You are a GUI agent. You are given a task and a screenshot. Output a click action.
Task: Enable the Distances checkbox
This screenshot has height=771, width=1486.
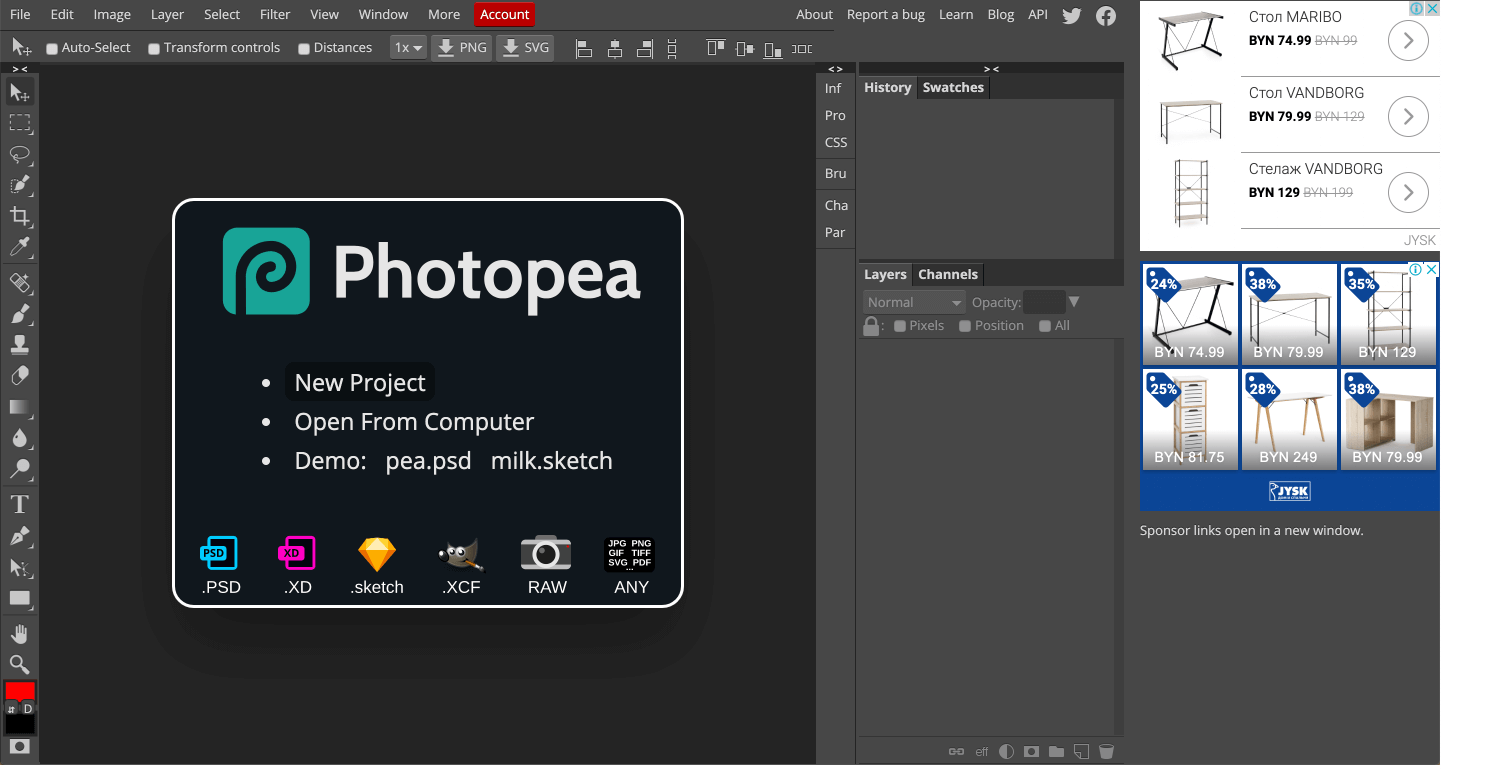pos(304,48)
